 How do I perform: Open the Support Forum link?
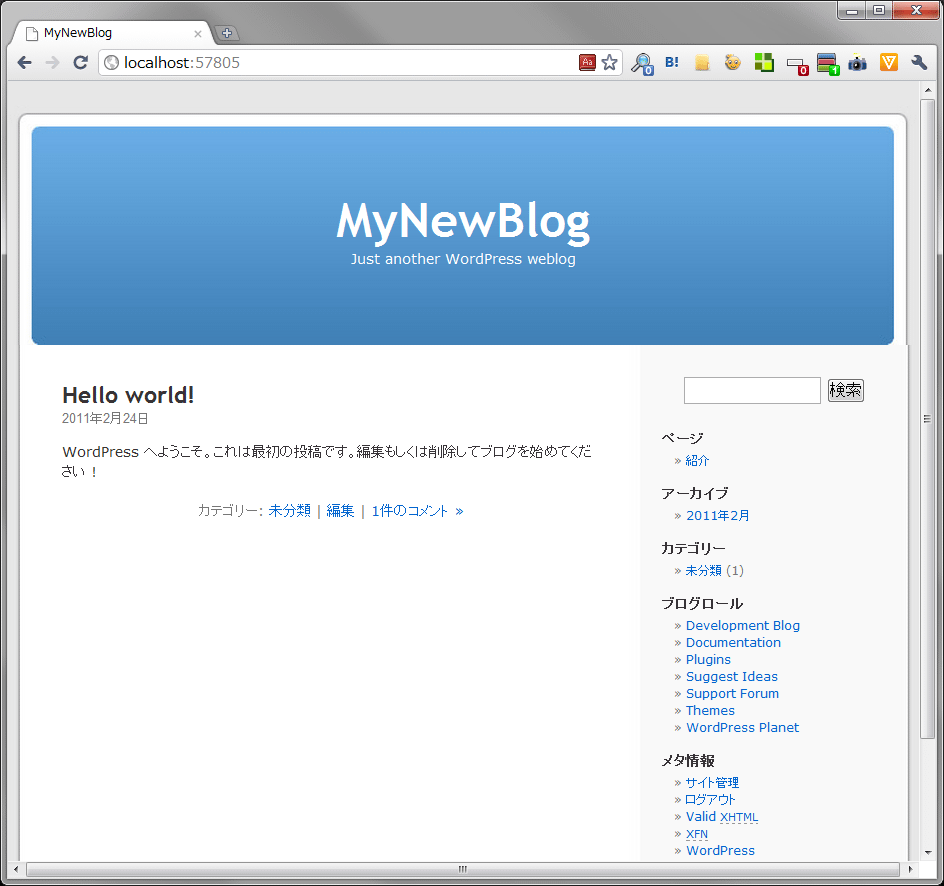(x=732, y=693)
